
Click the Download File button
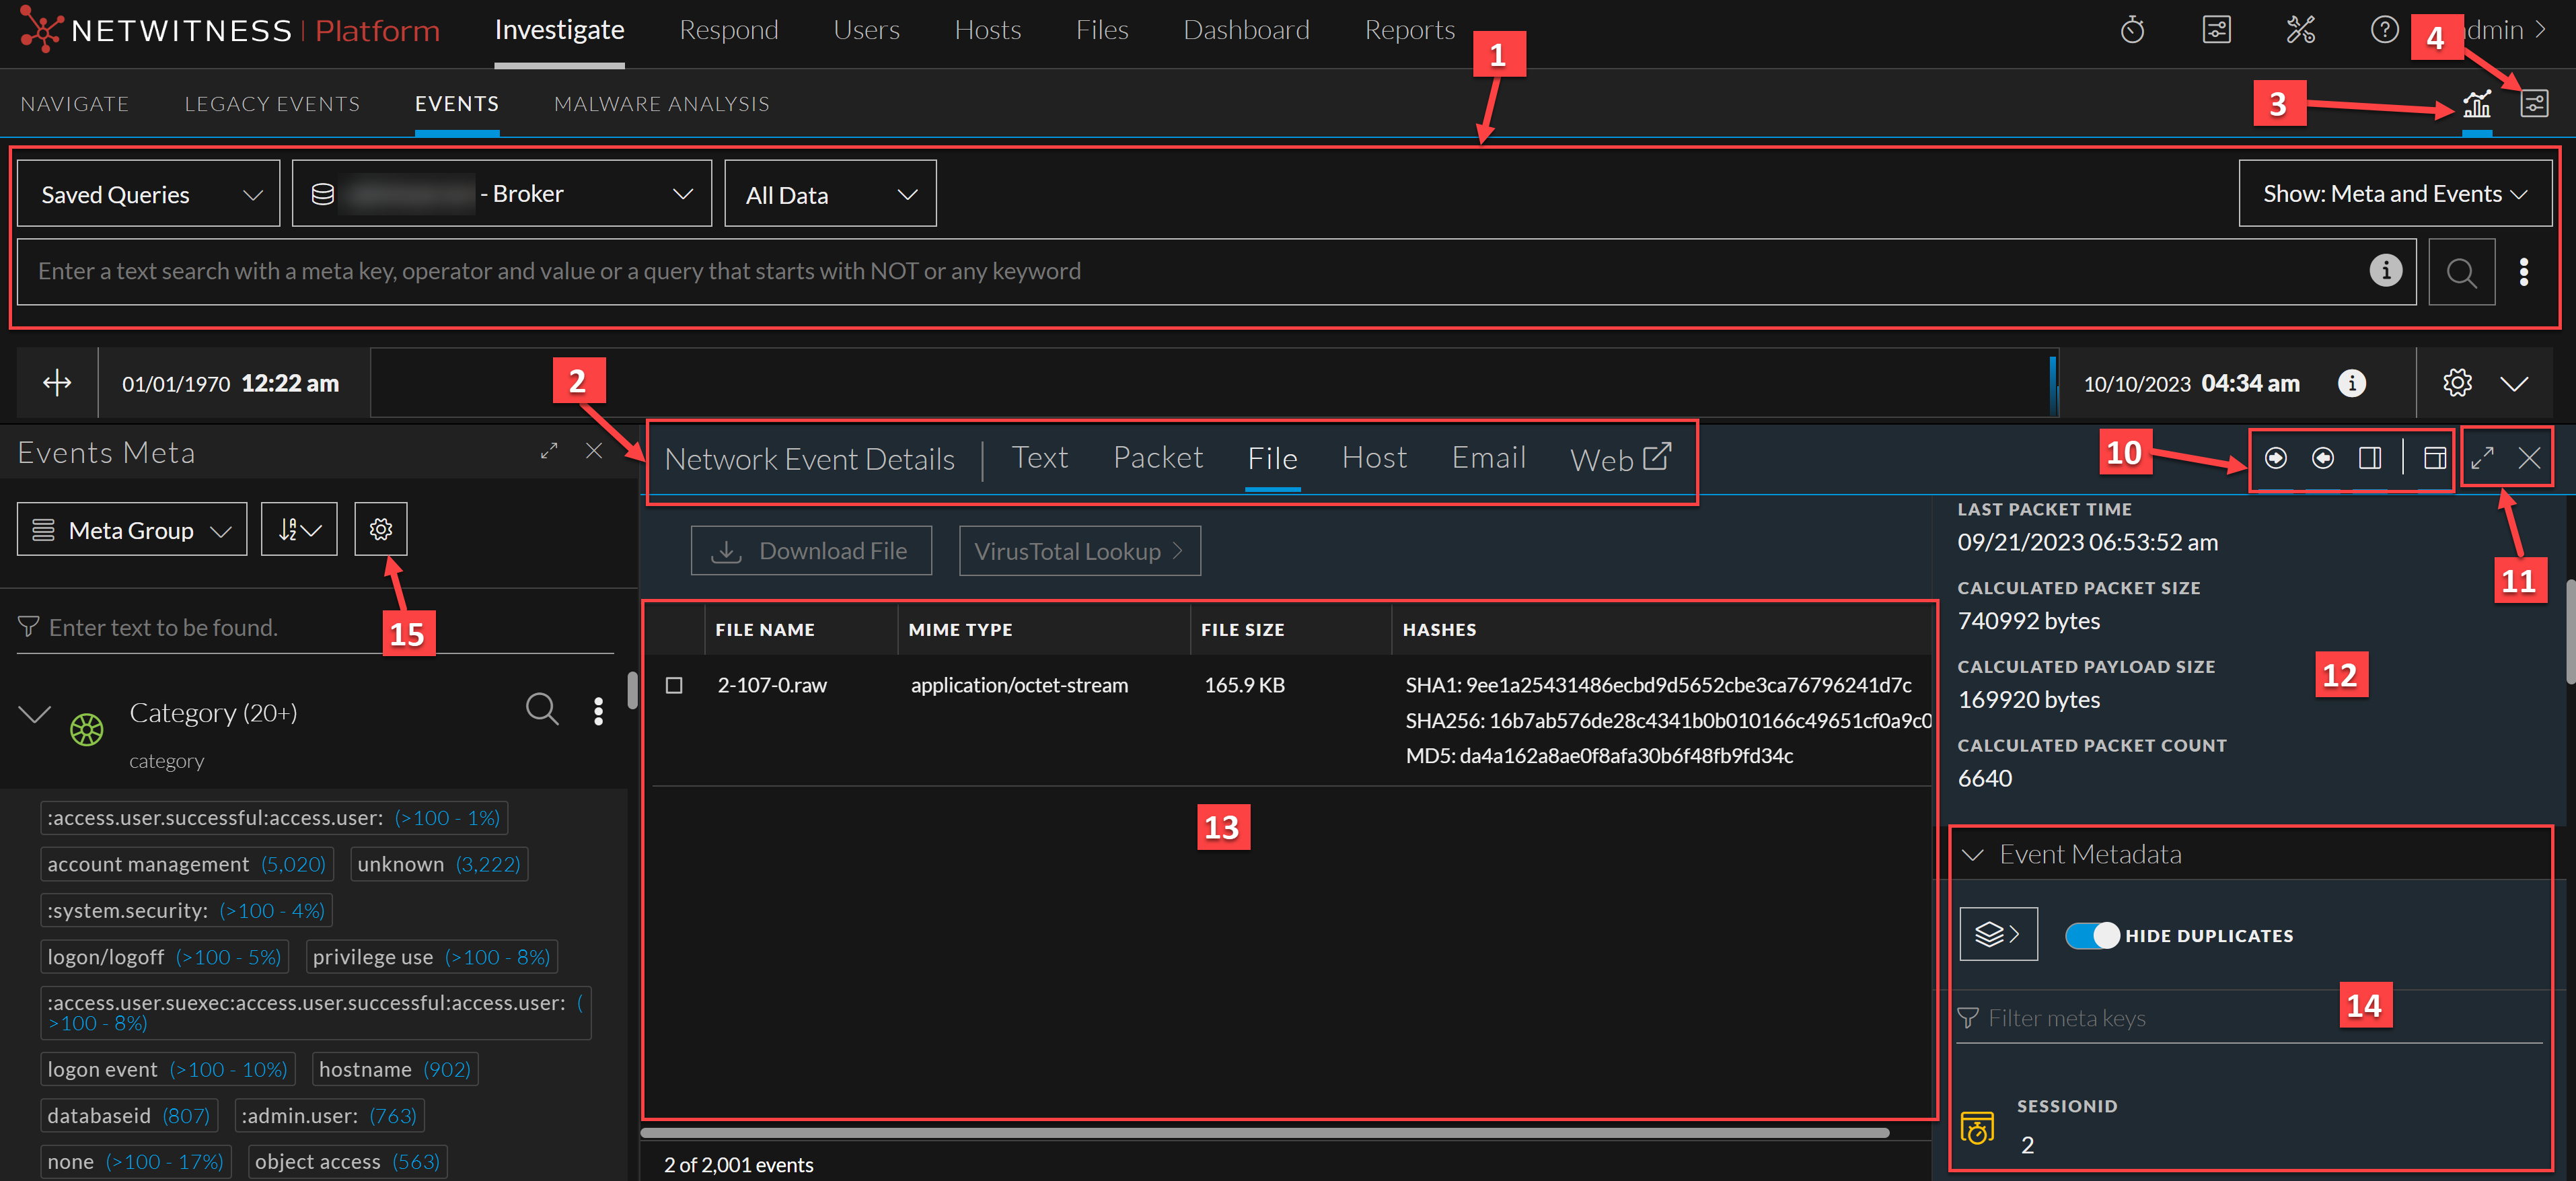pos(811,551)
